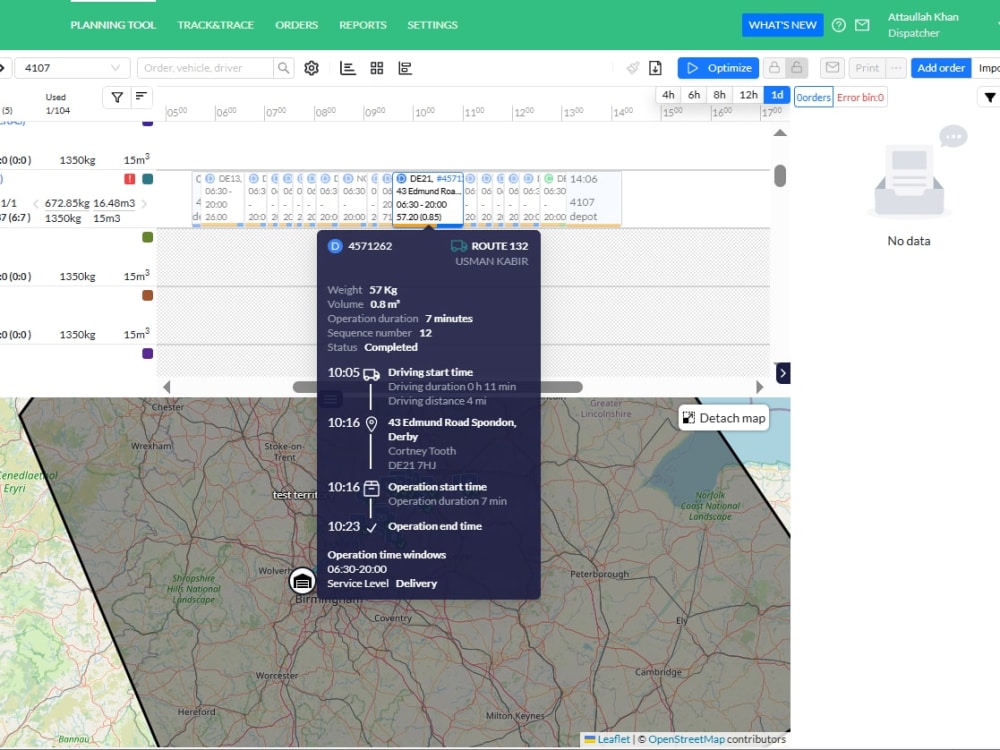Open the Orders menu
1000x750 pixels.
pyautogui.click(x=297, y=25)
